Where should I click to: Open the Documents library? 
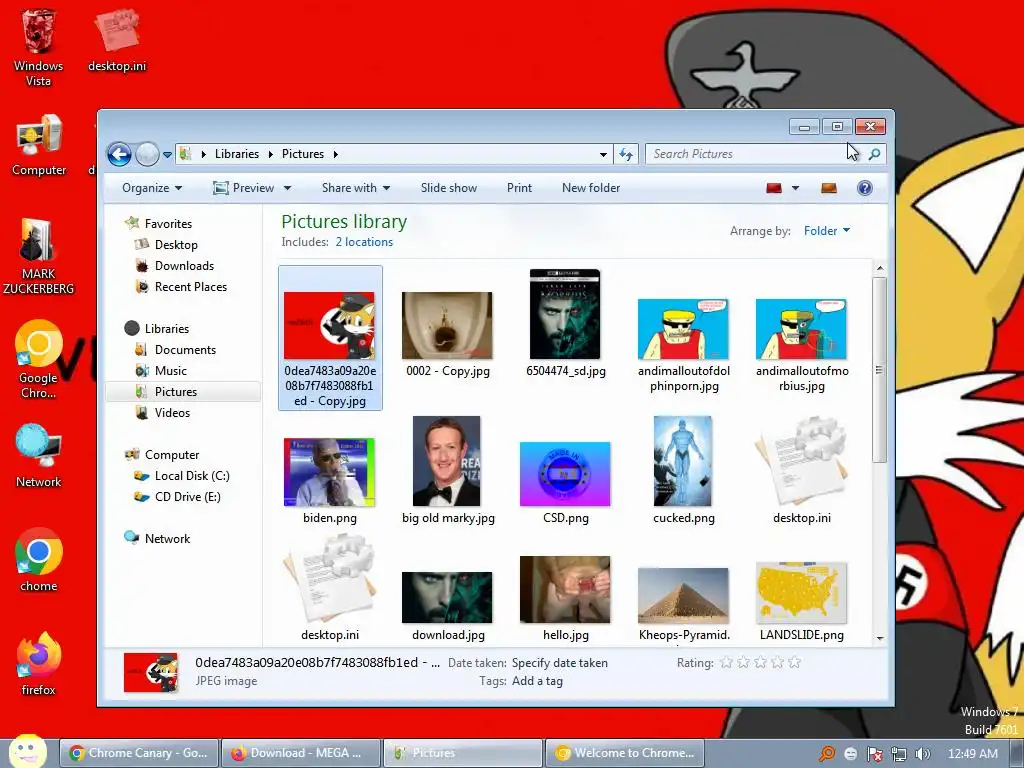(x=185, y=349)
